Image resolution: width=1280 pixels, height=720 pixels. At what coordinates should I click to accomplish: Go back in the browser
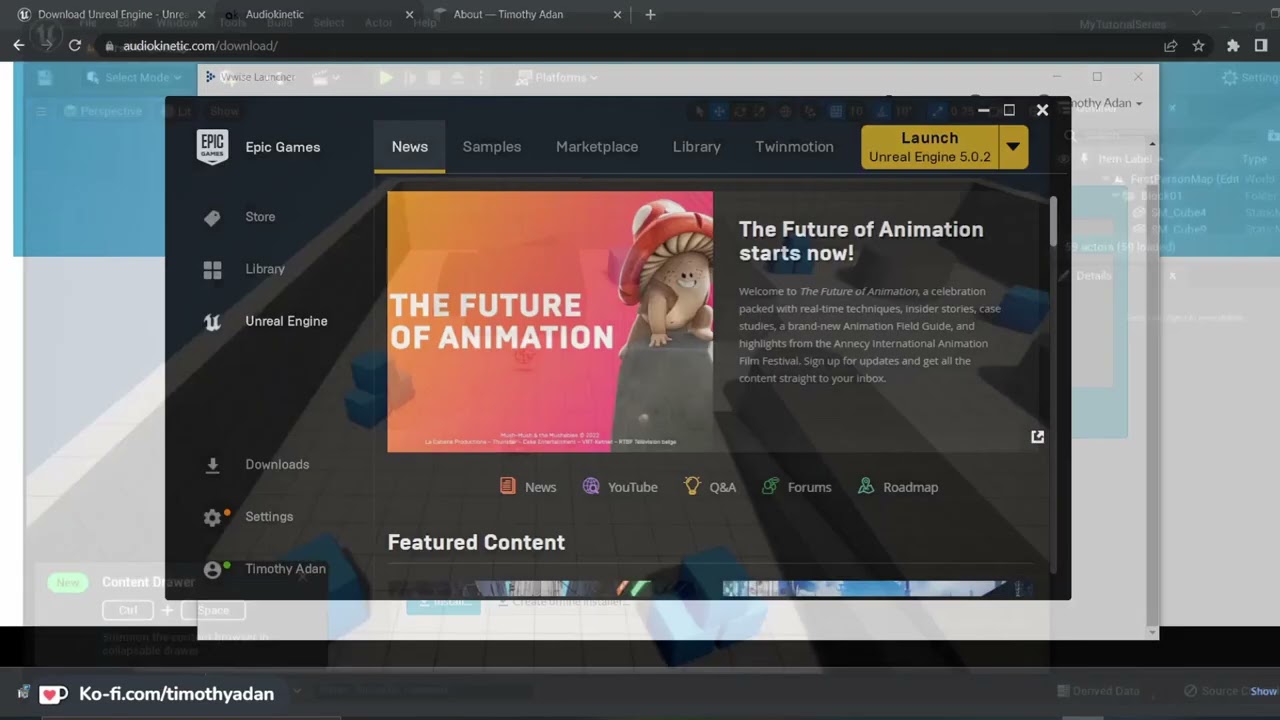tap(19, 45)
